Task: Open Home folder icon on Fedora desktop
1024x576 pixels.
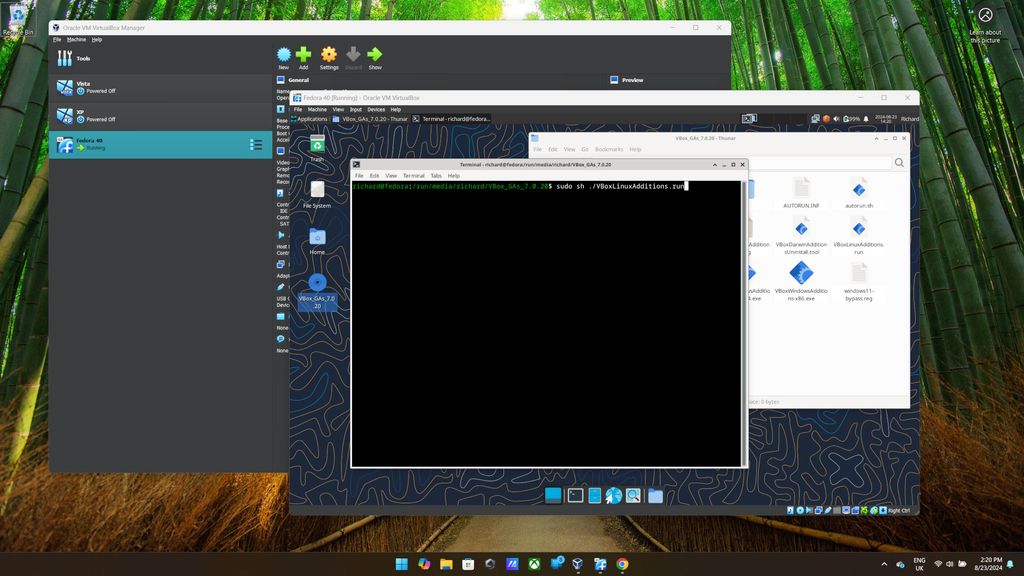Action: pos(317,241)
